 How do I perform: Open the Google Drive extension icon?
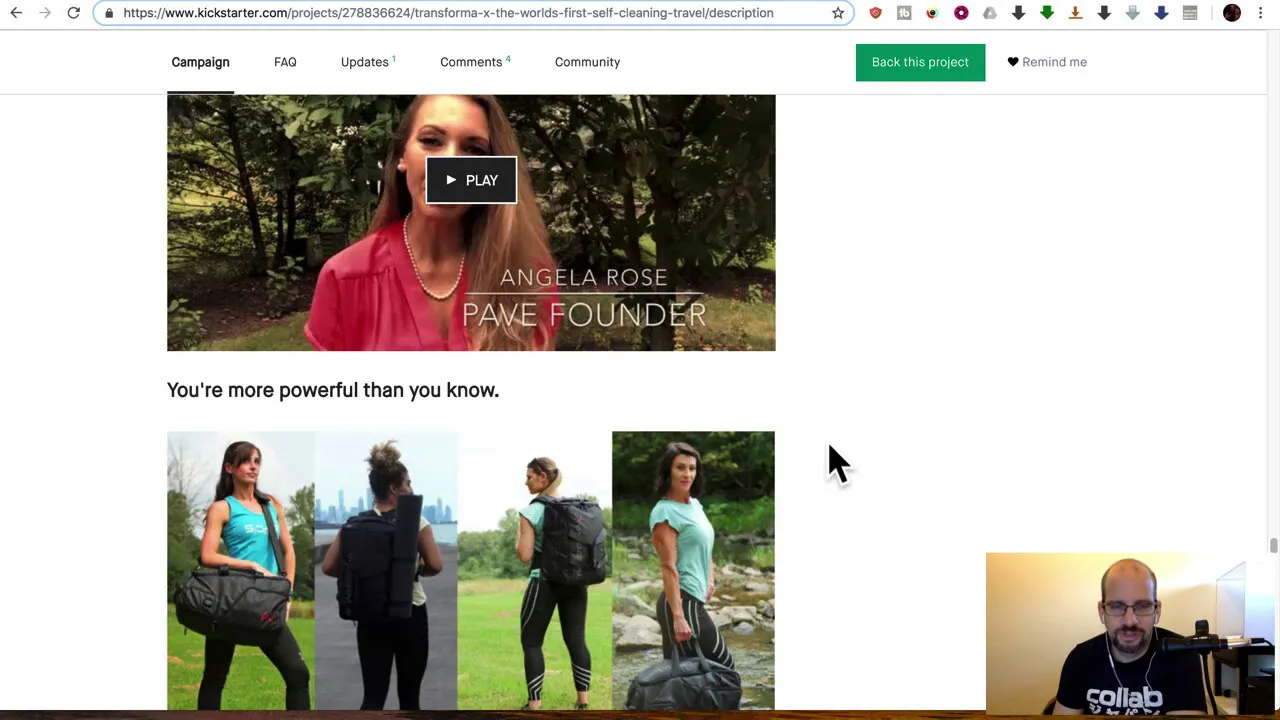[990, 13]
